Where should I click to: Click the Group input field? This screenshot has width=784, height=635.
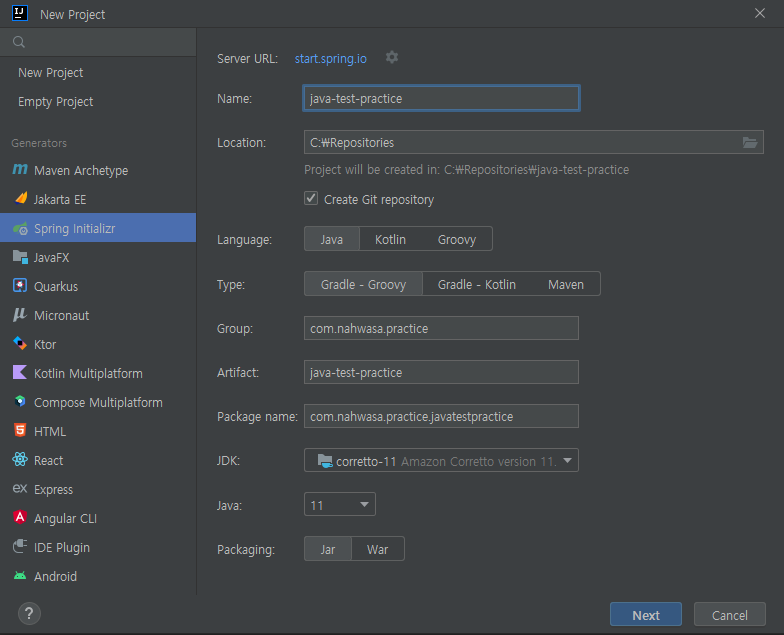click(x=441, y=328)
